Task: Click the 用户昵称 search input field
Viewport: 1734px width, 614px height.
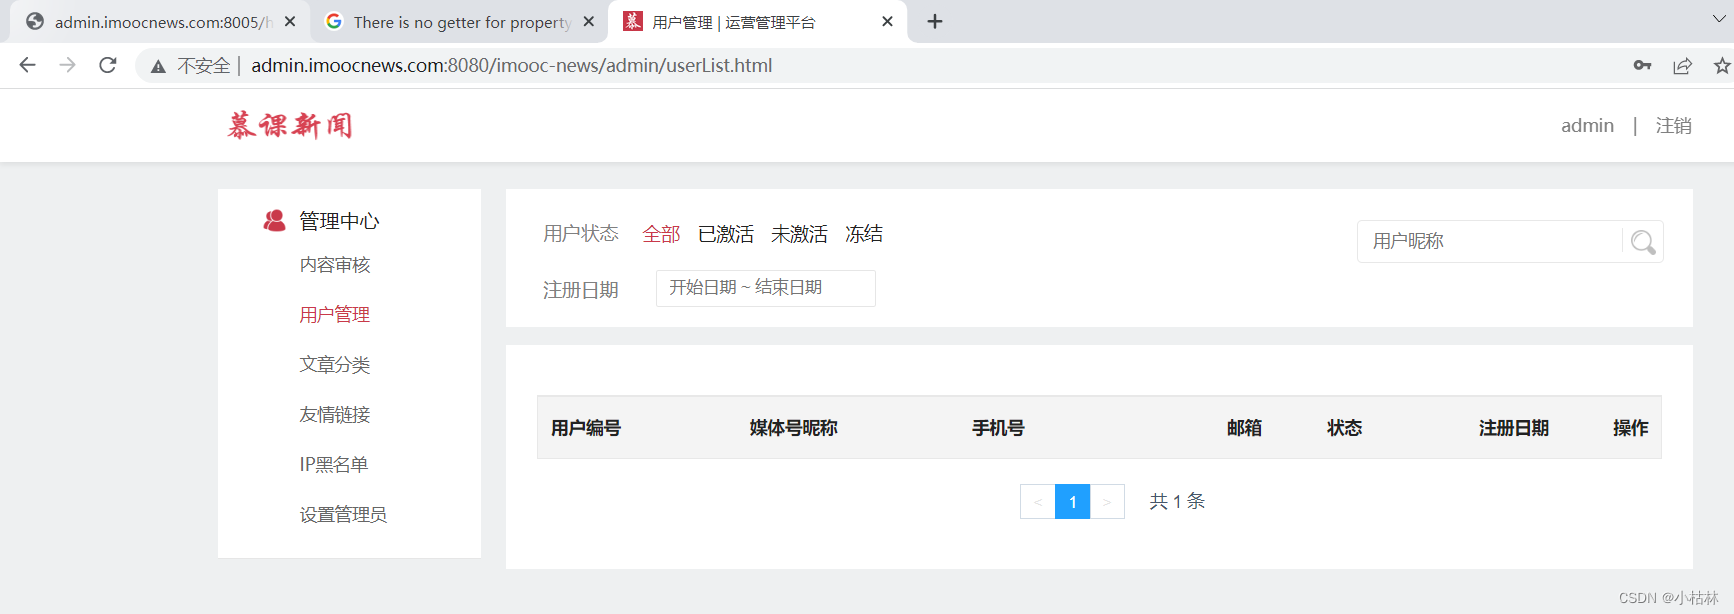Action: tap(1490, 242)
